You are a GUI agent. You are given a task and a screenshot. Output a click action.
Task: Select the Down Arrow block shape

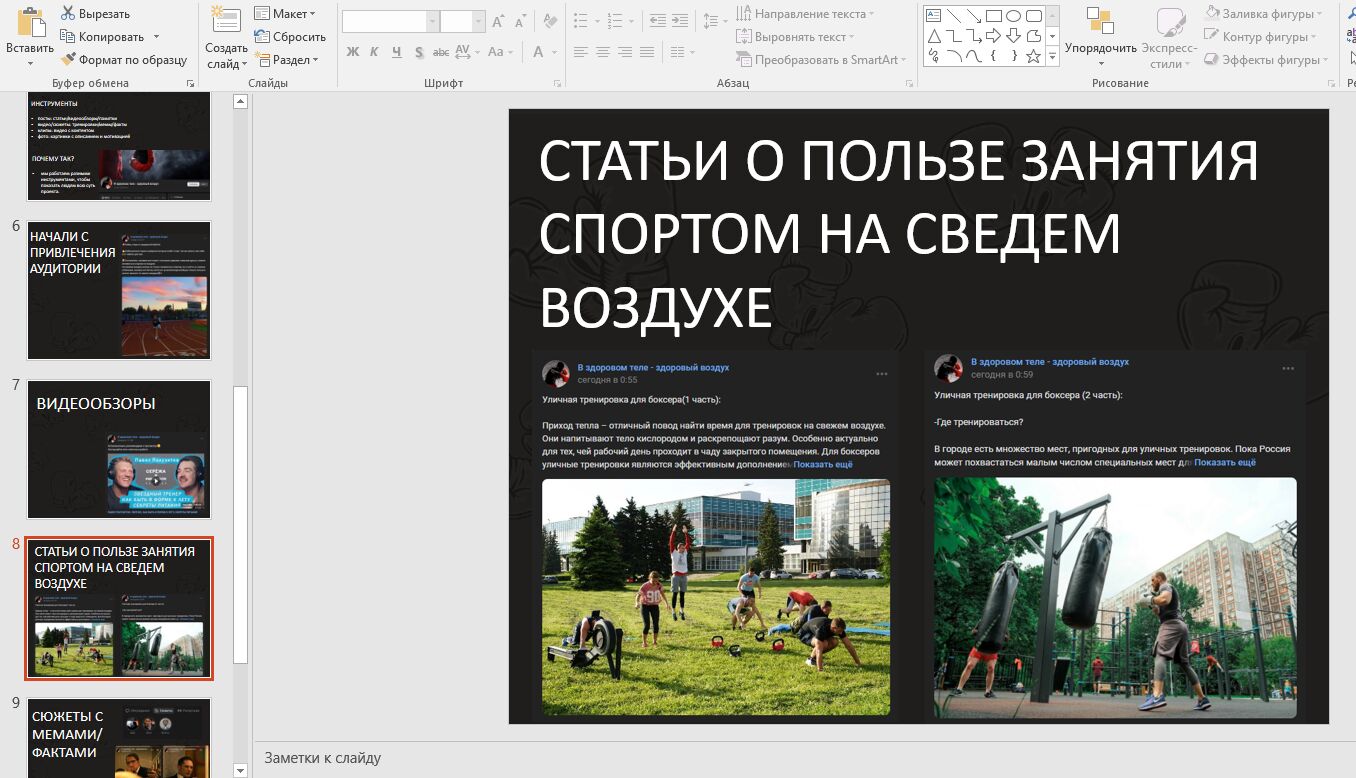click(1013, 36)
